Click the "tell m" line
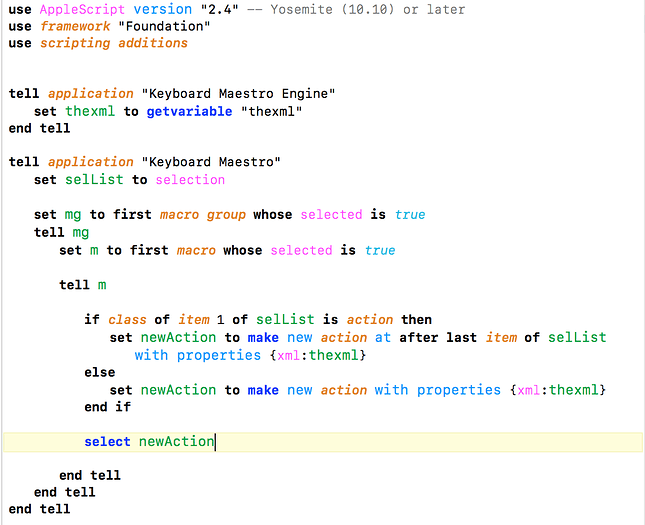This screenshot has height=525, width=645. click(83, 285)
